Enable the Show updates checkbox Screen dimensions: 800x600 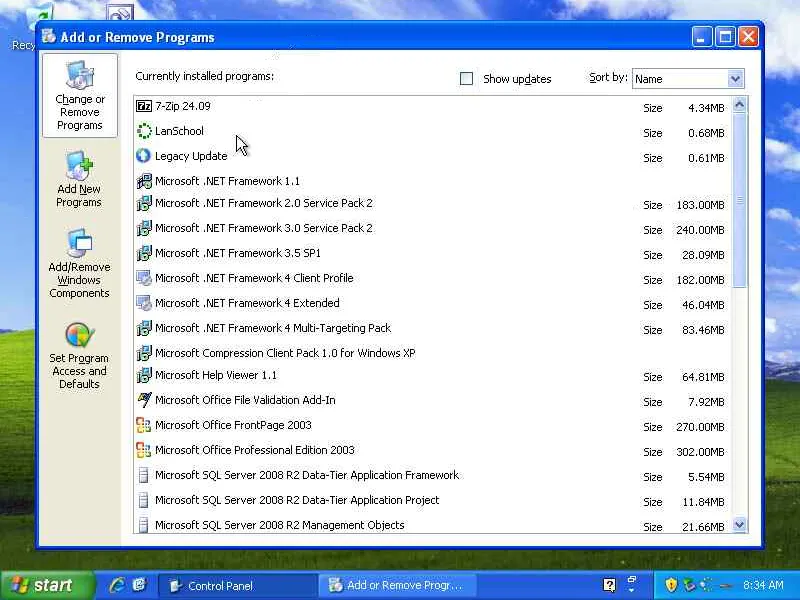coord(466,79)
